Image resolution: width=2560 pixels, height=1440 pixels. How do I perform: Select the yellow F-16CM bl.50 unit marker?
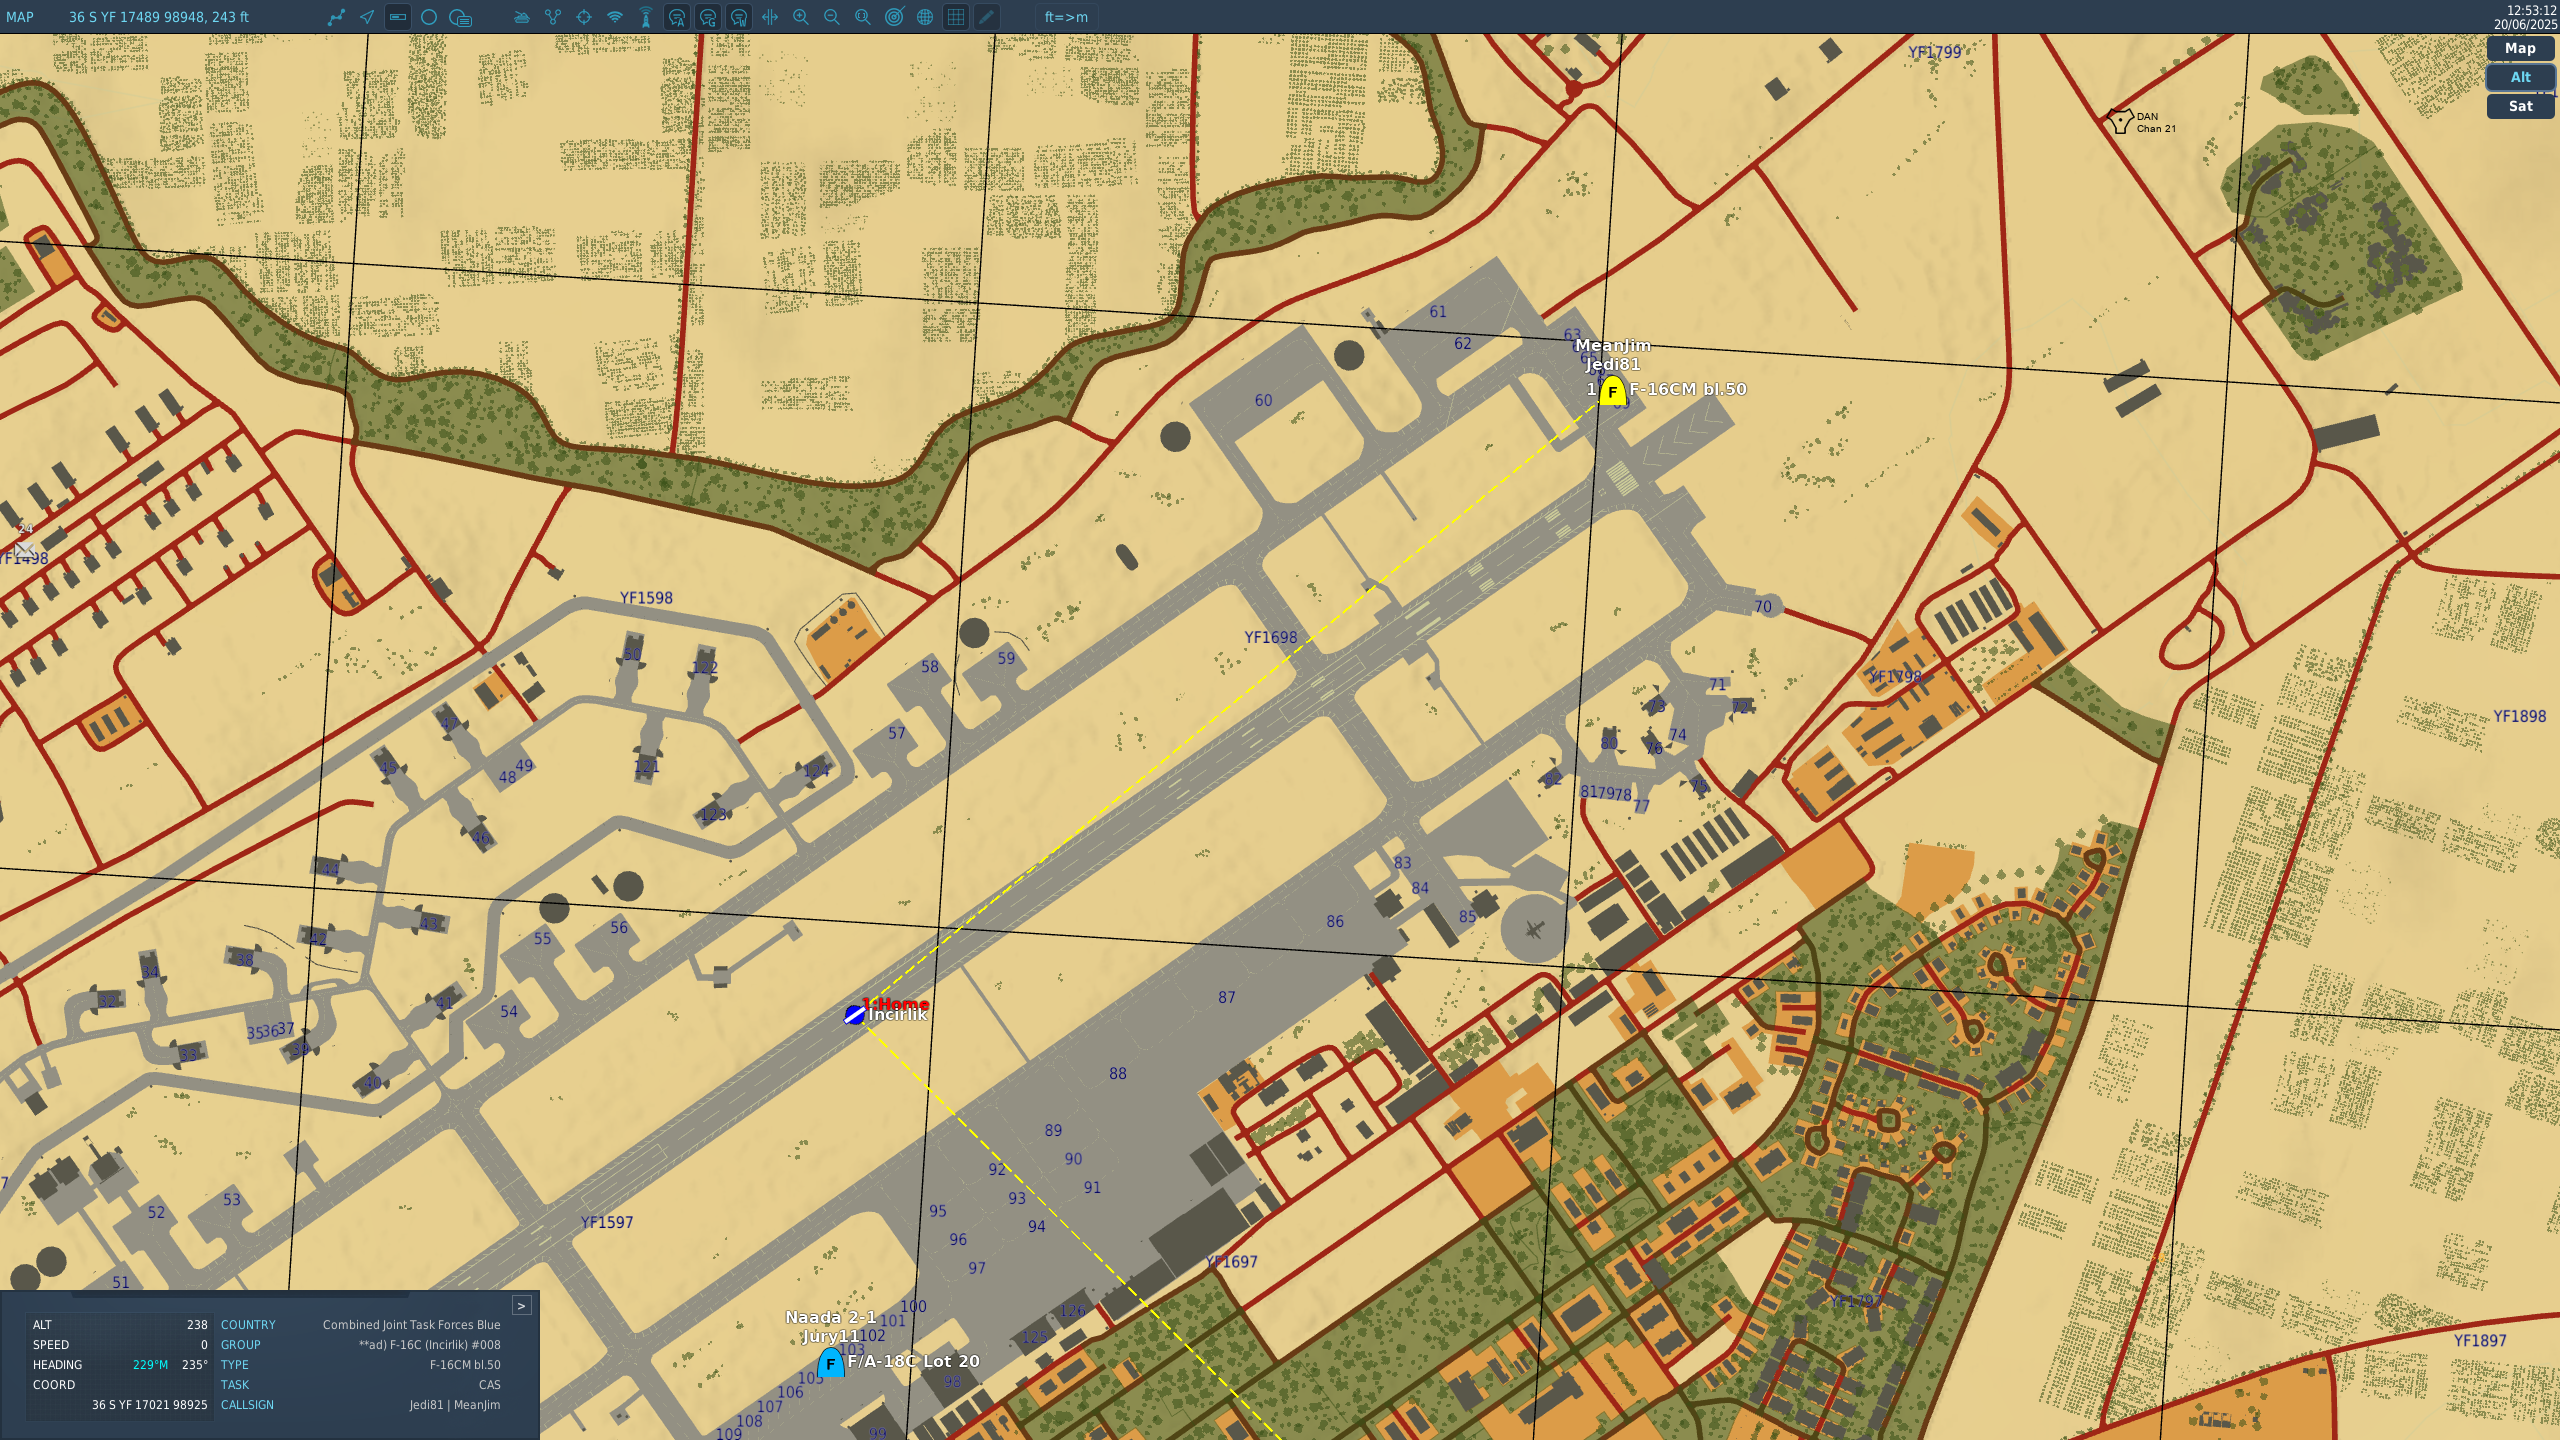pos(1612,391)
